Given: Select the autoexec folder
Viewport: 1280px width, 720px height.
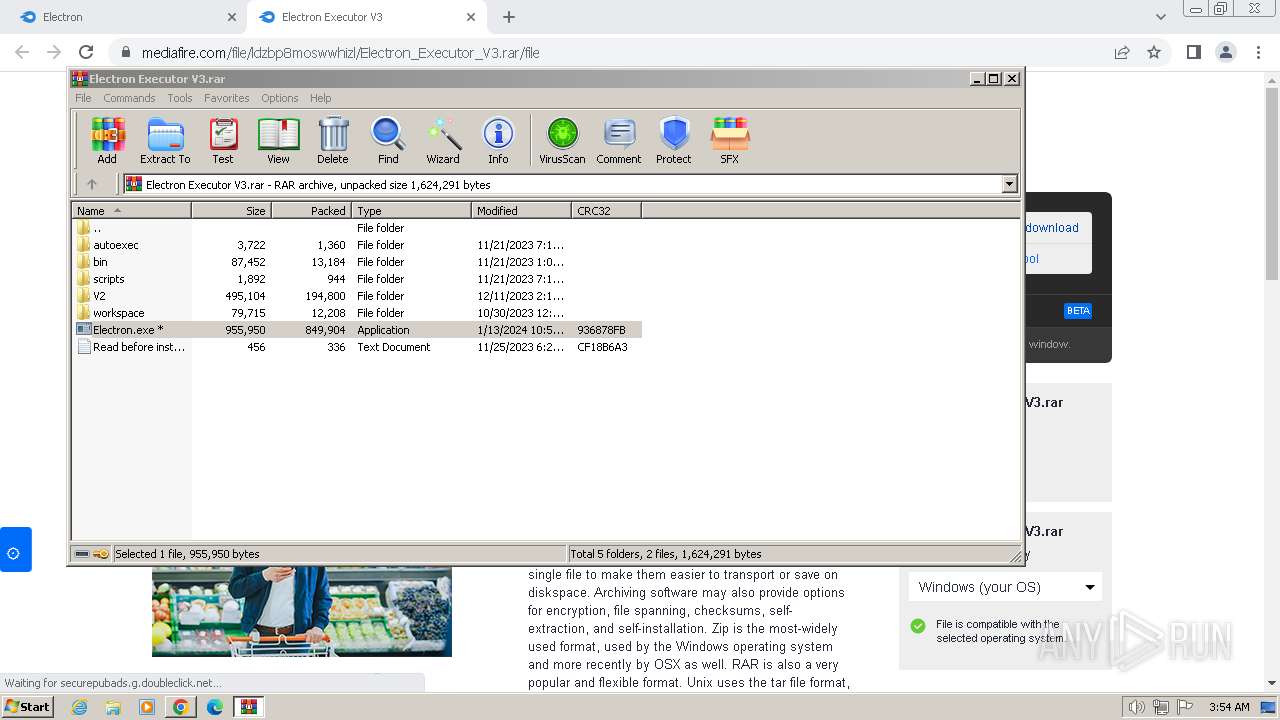Looking at the screenshot, I should pos(357,245).
